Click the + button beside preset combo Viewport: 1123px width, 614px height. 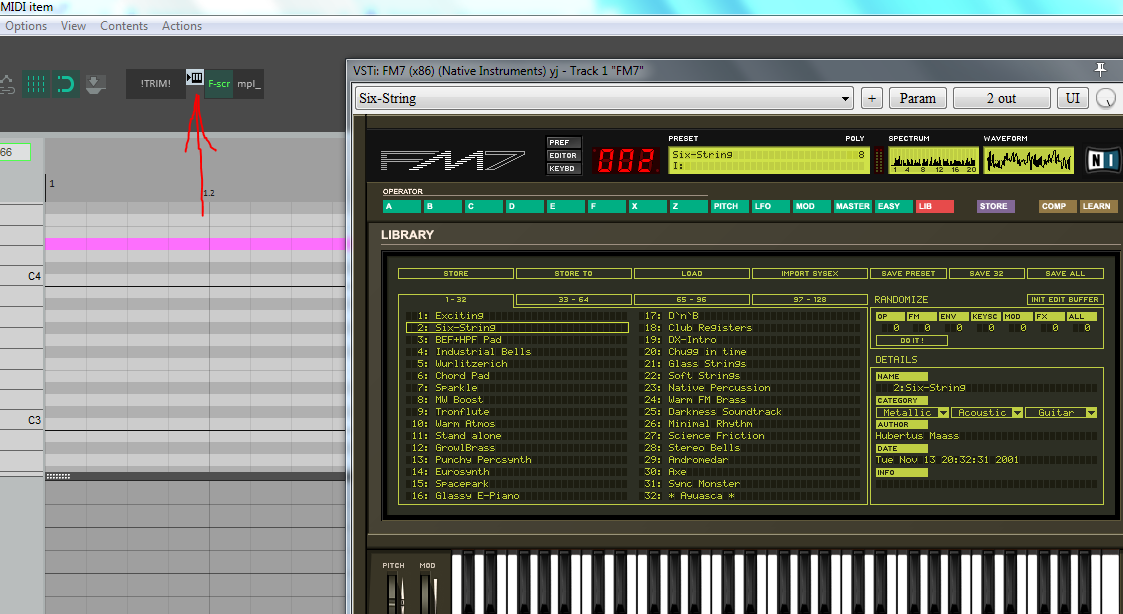tap(872, 98)
